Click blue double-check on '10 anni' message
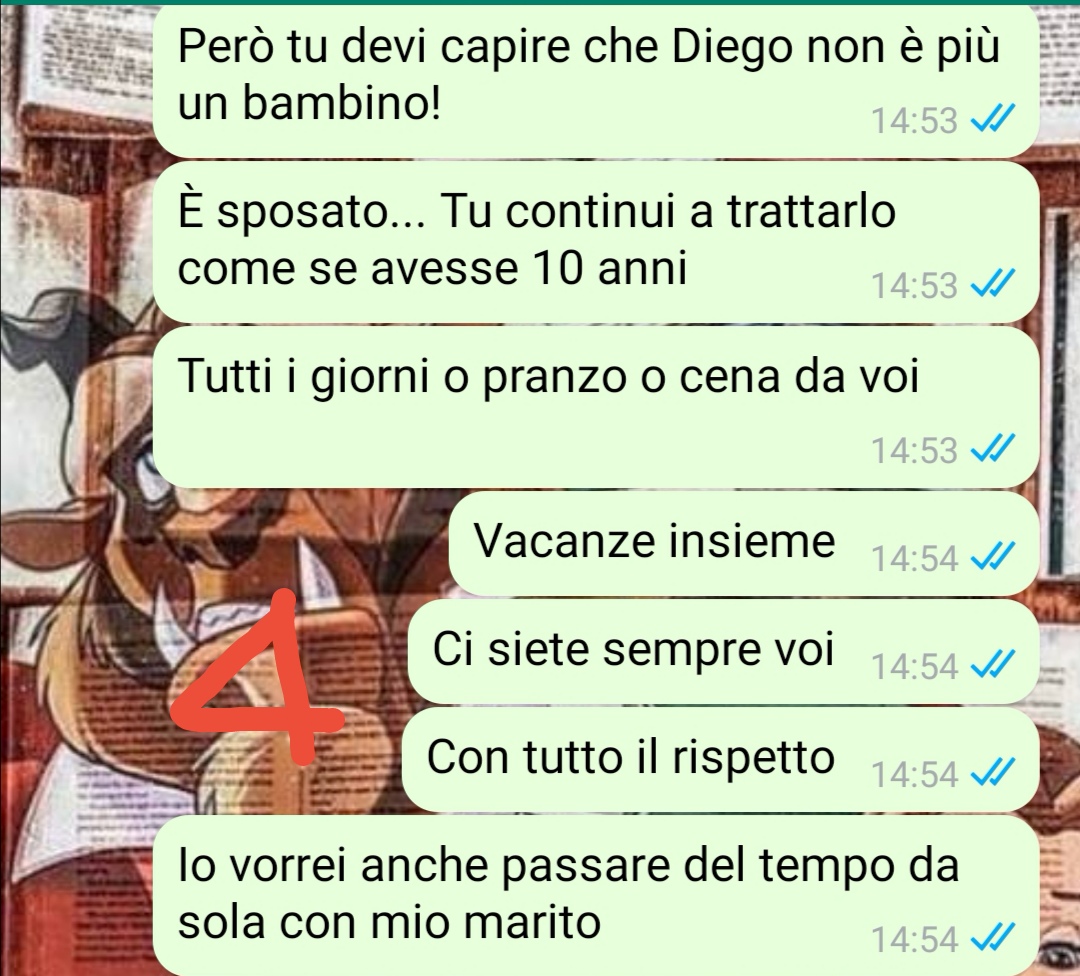Image resolution: width=1080 pixels, height=976 pixels. click(x=992, y=283)
